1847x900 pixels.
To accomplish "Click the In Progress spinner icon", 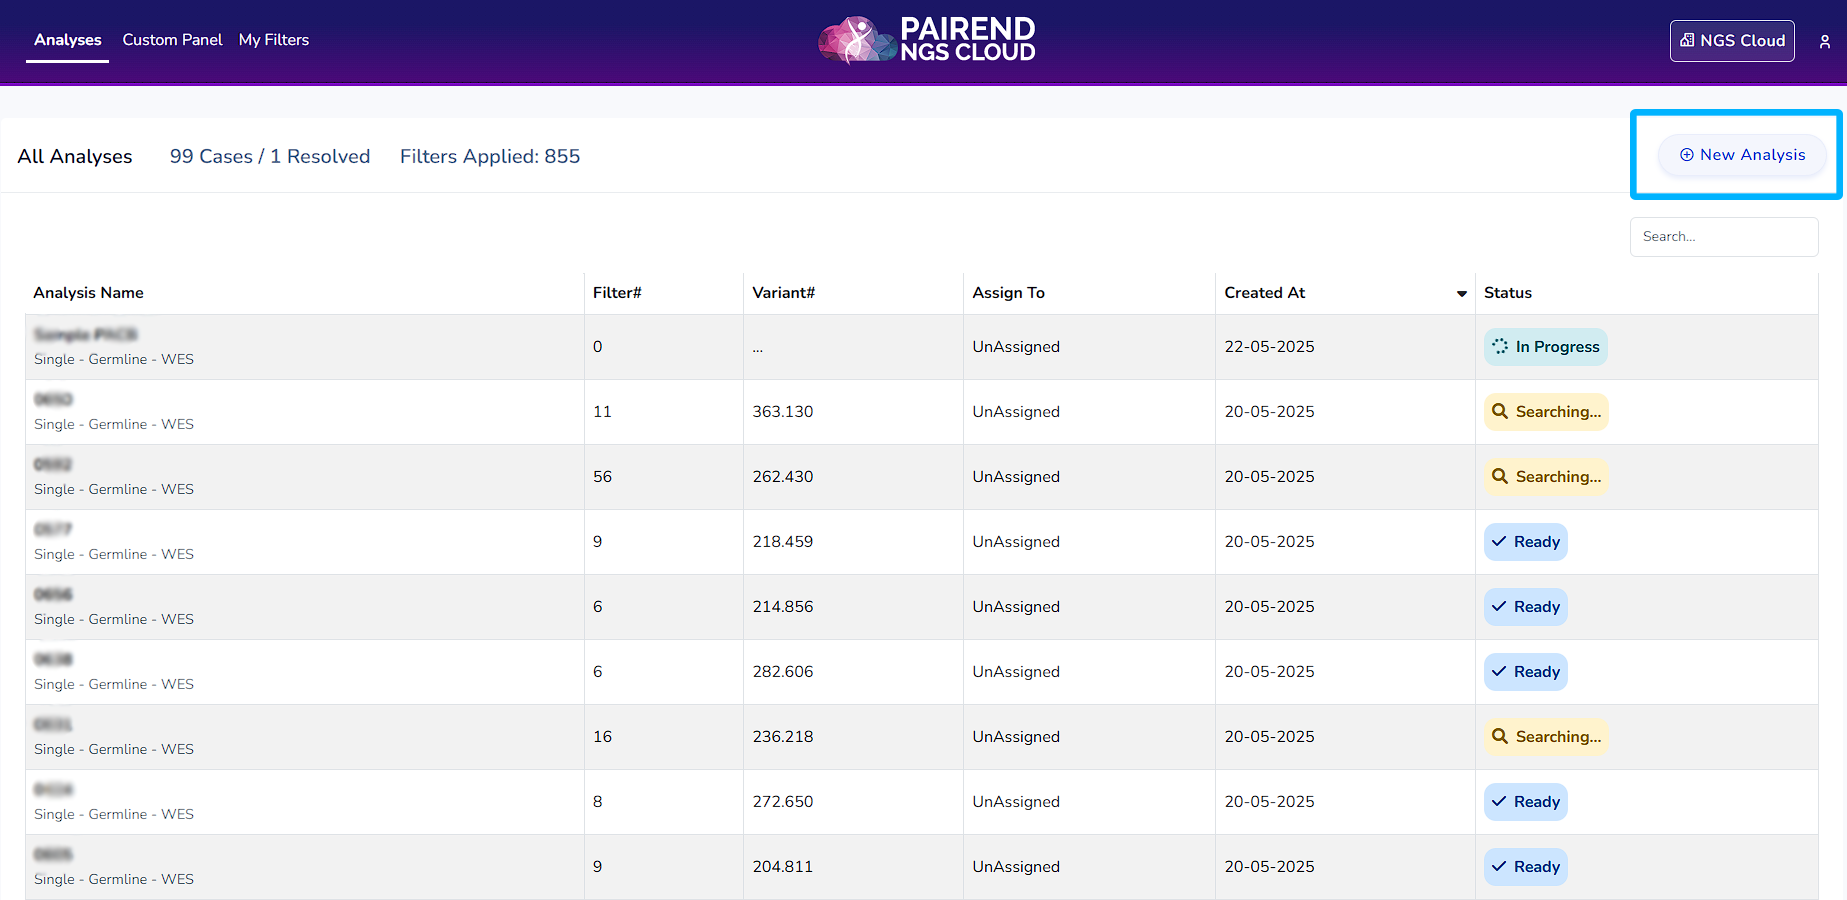I will point(1500,346).
